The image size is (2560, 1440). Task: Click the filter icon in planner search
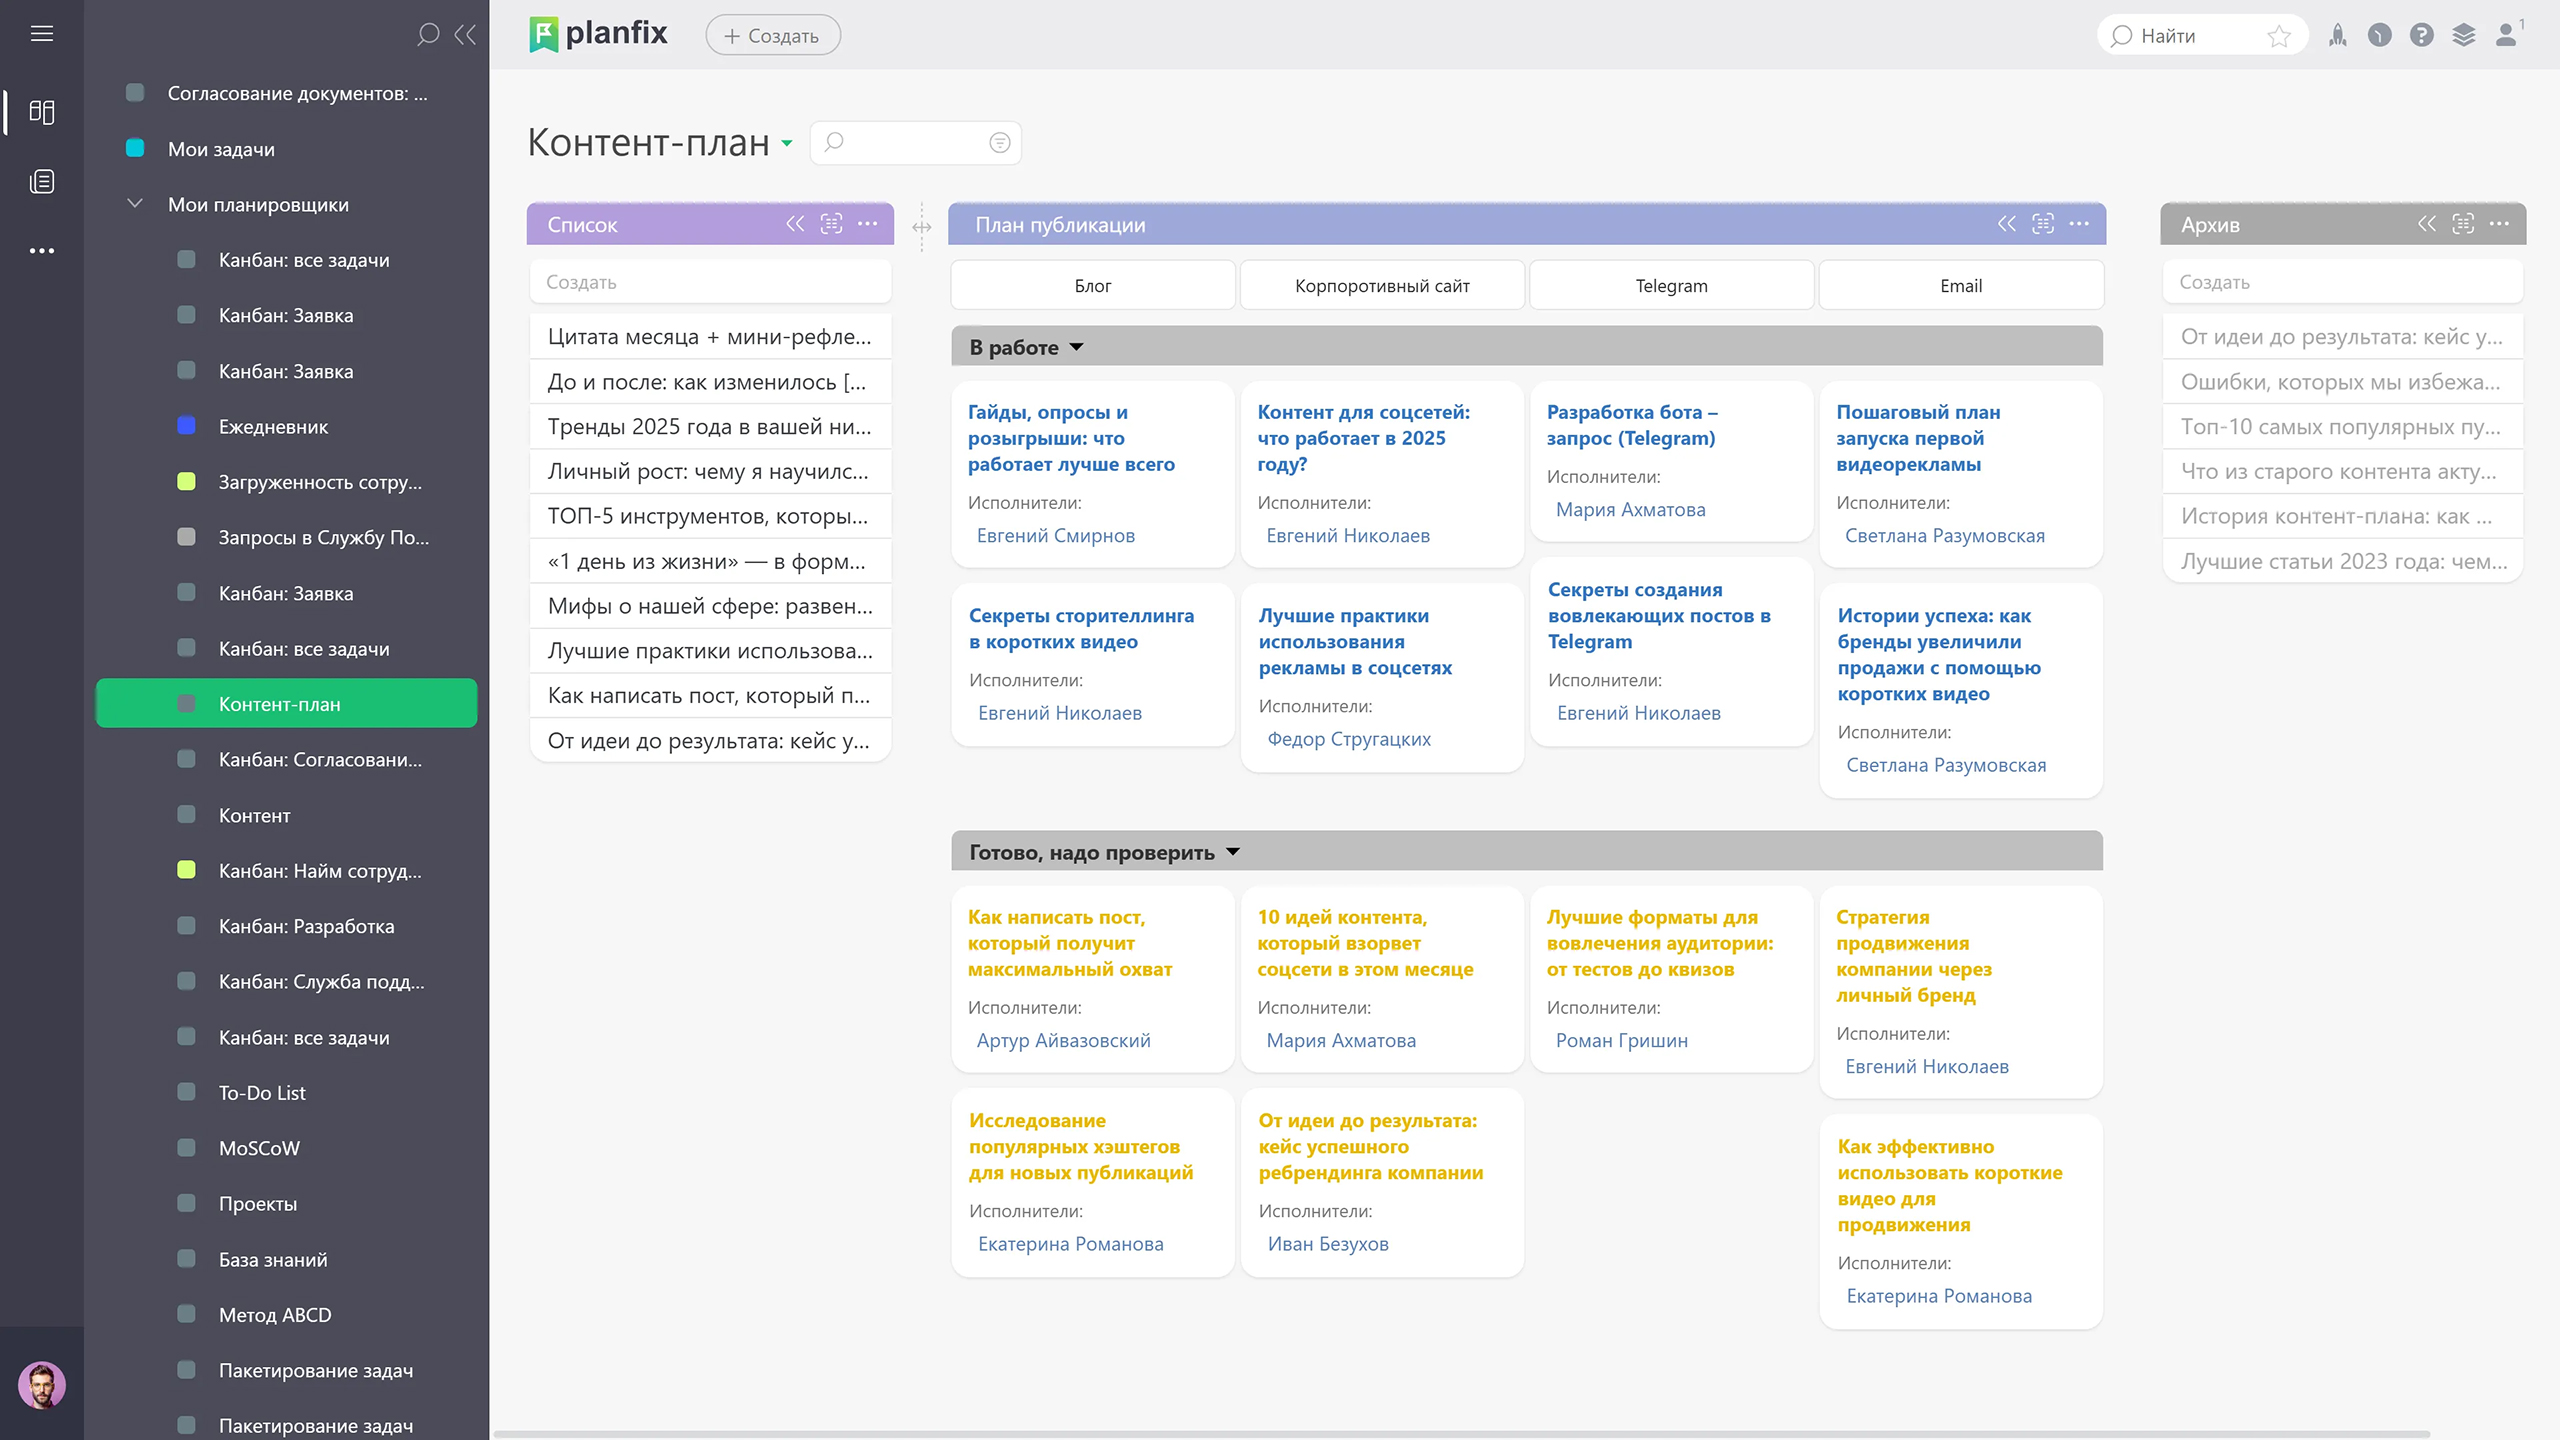(999, 143)
